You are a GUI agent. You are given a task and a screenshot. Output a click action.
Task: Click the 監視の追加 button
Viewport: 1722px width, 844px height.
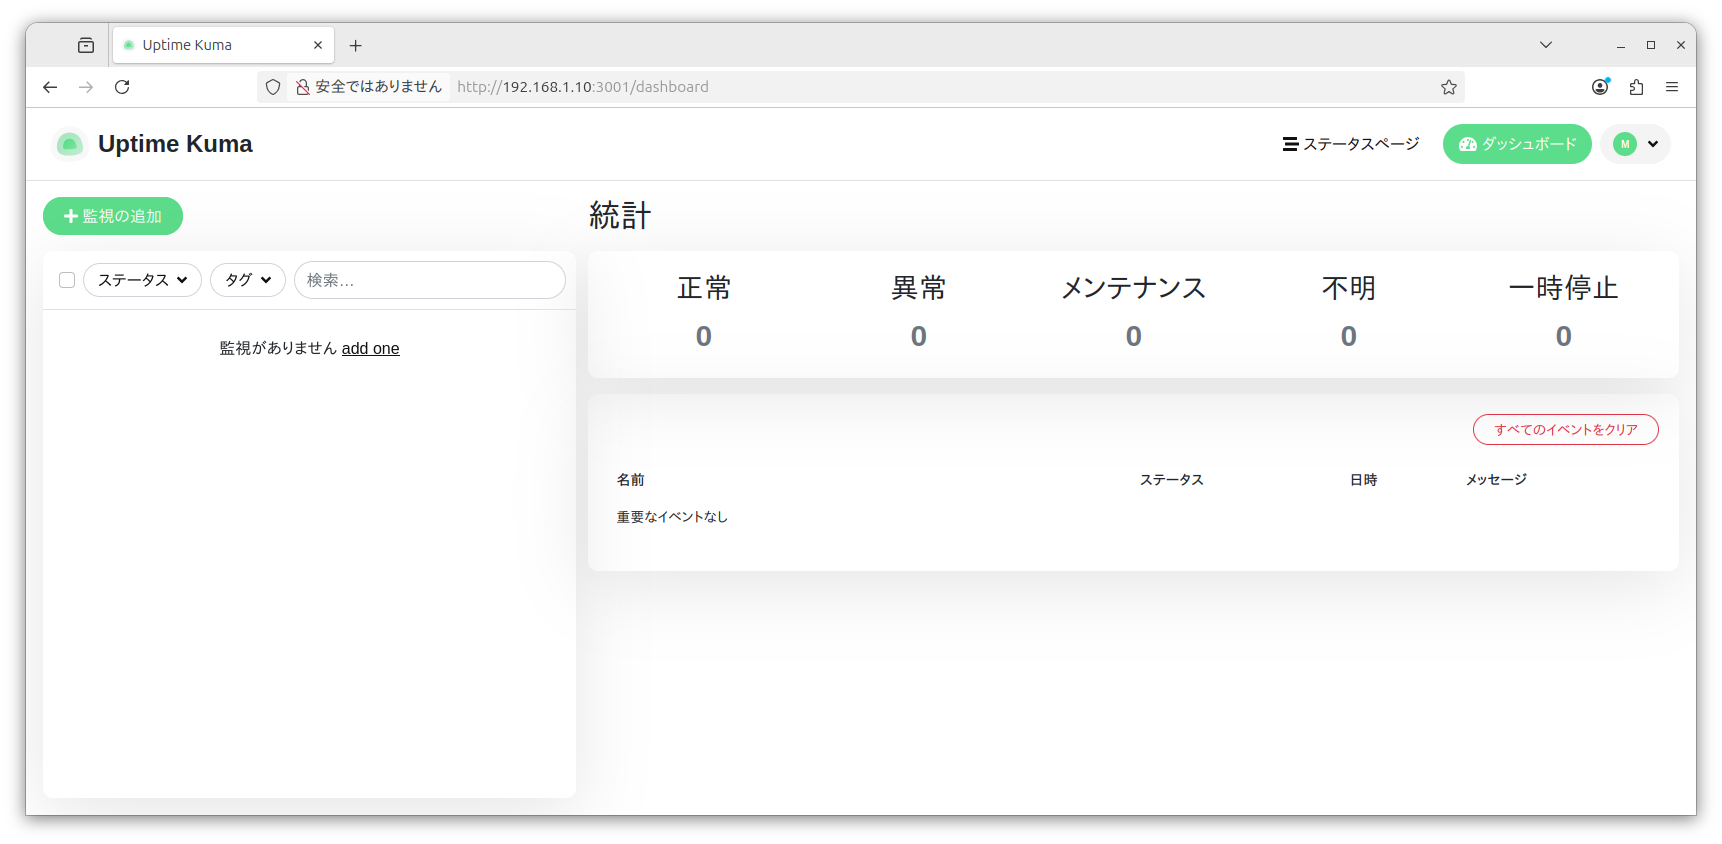(x=113, y=216)
